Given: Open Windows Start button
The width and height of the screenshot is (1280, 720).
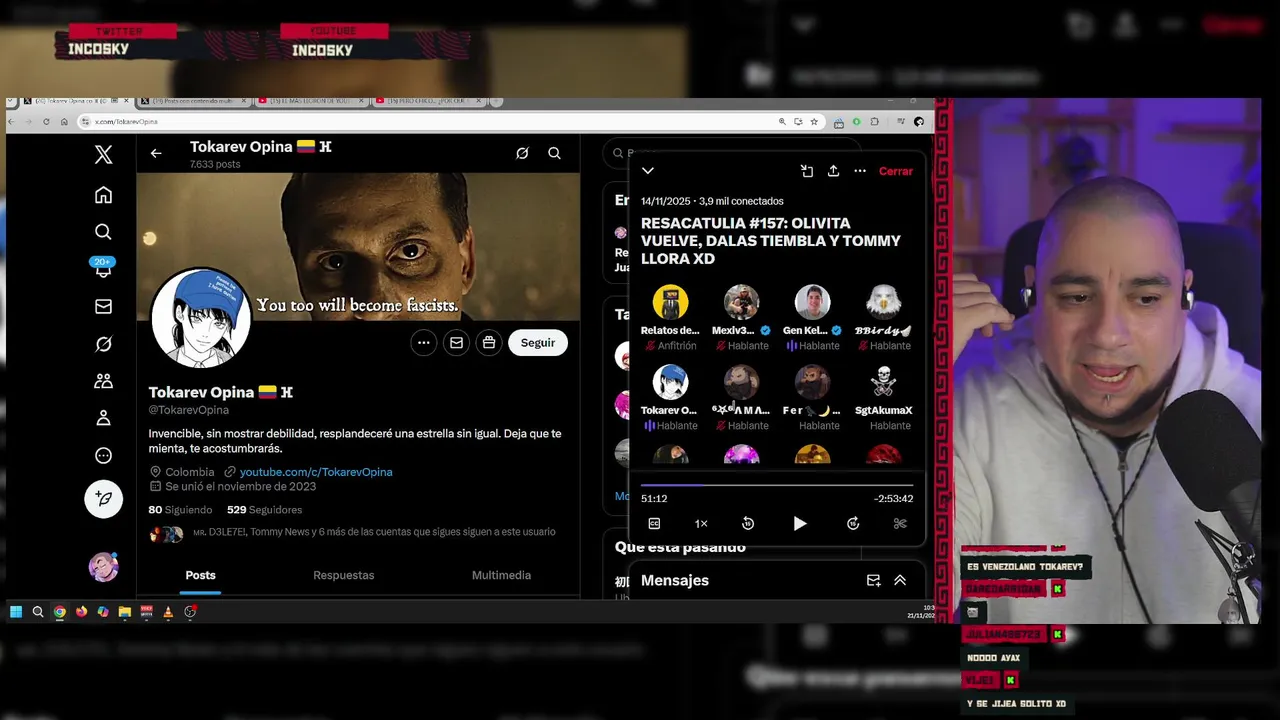Looking at the screenshot, I should tap(16, 612).
